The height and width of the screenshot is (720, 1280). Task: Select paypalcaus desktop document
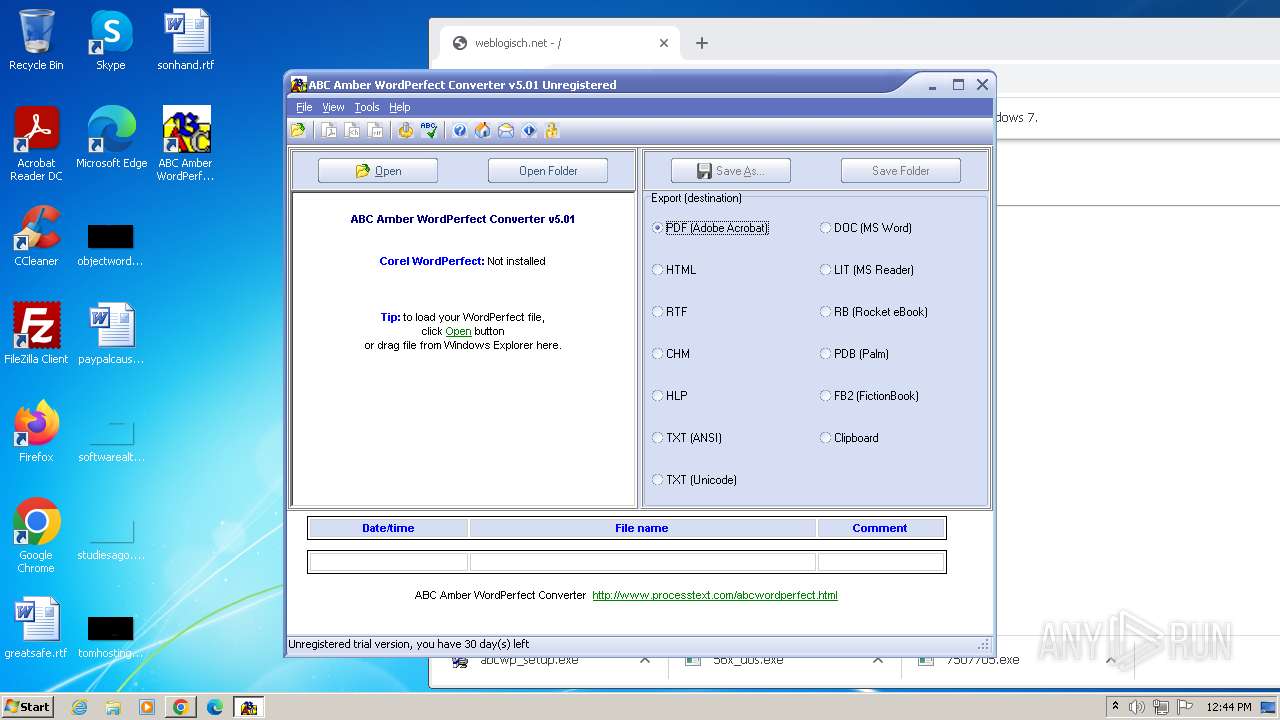tap(111, 334)
